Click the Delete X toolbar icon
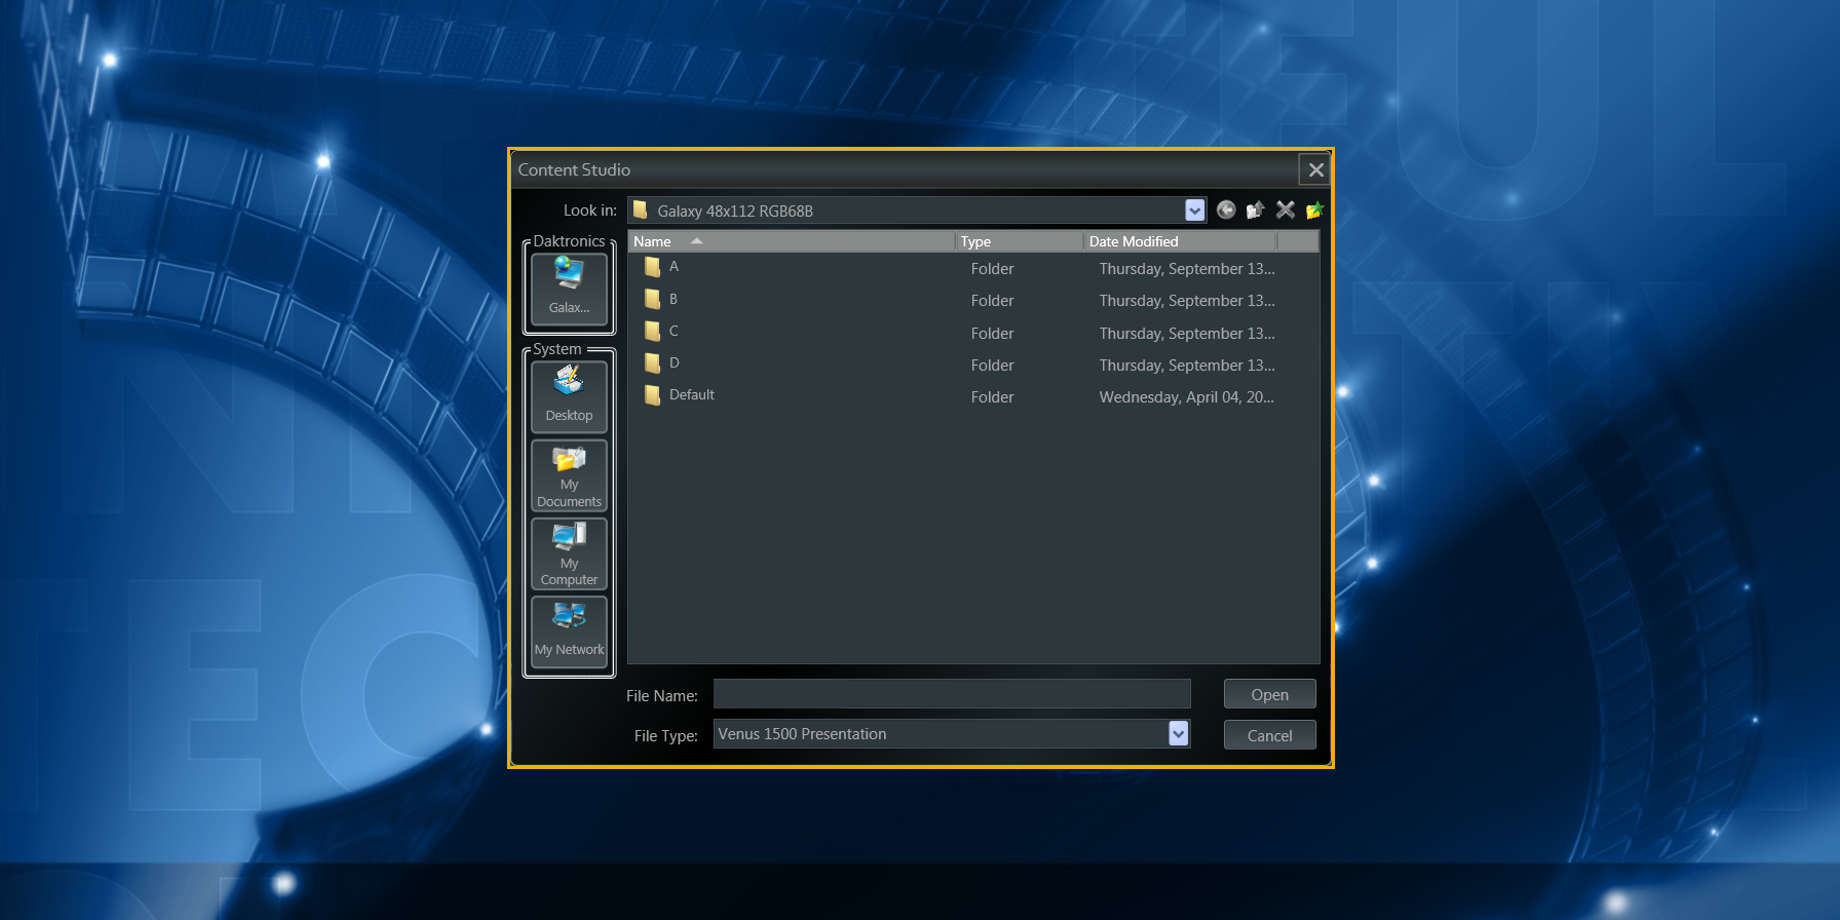This screenshot has height=920, width=1840. pos(1285,210)
